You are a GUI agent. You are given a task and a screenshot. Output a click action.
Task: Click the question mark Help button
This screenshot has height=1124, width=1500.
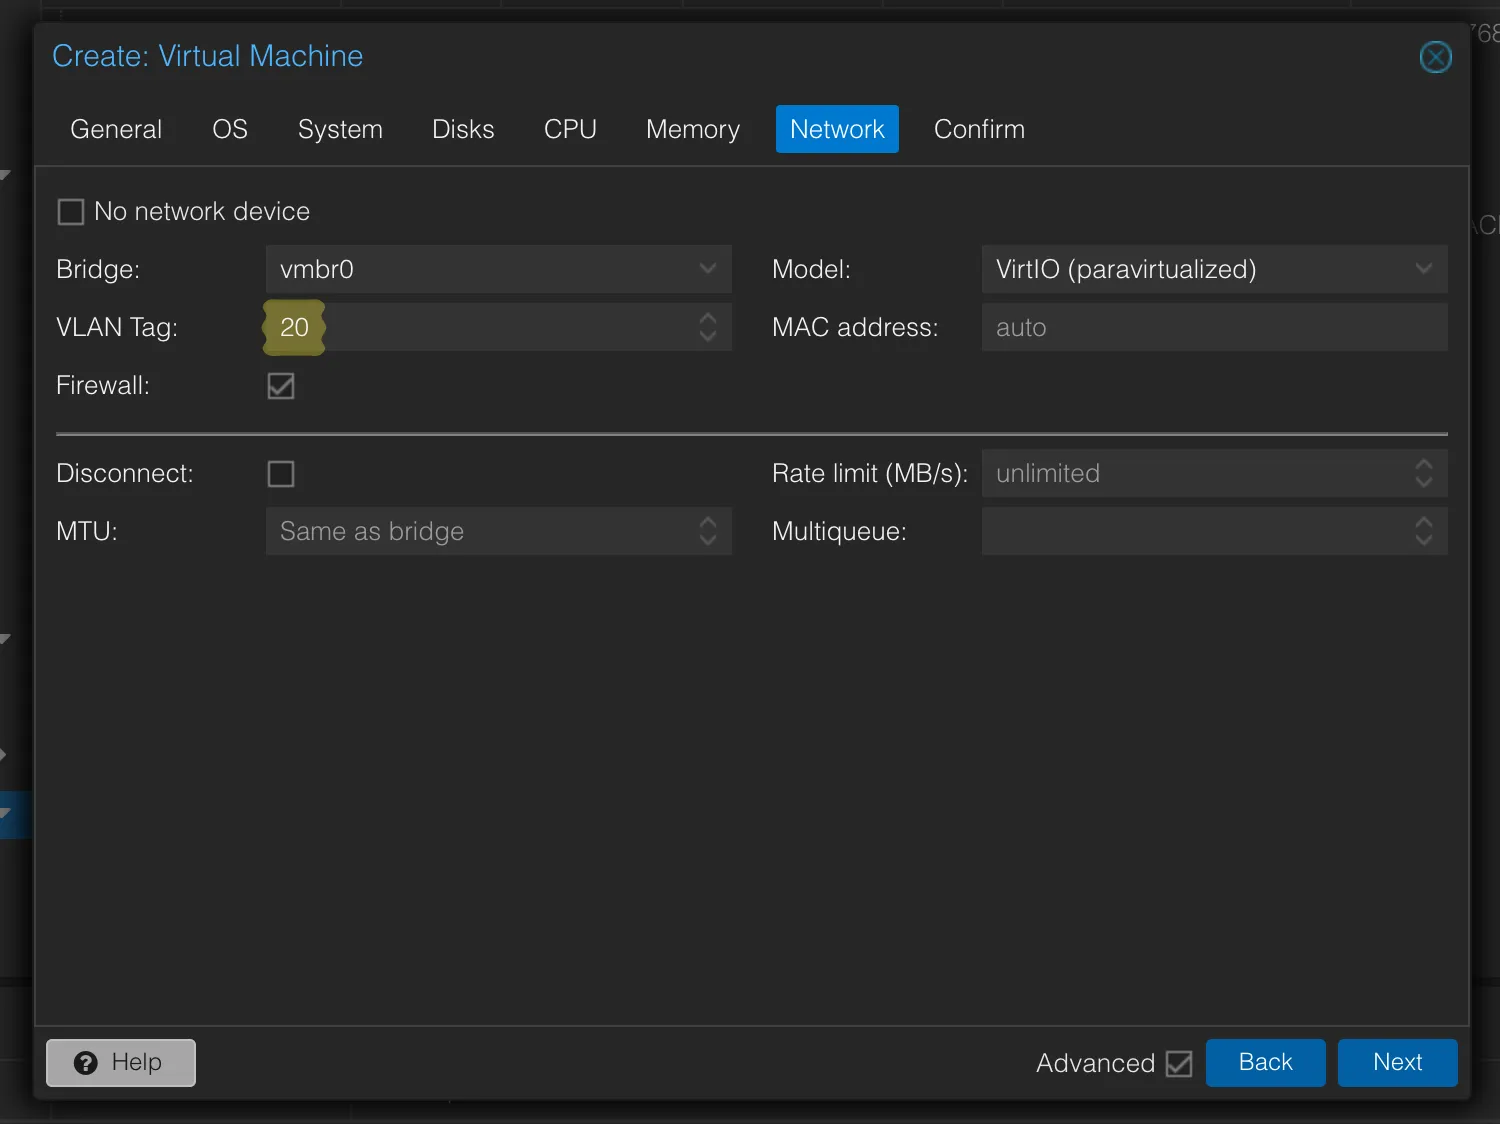[x=121, y=1062]
